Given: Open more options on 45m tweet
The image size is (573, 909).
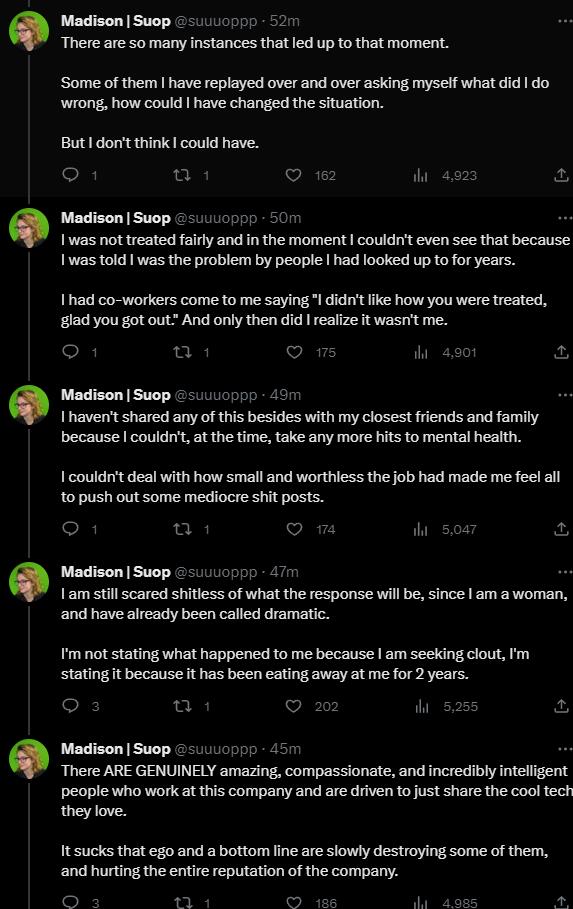Looking at the screenshot, I should tap(564, 749).
